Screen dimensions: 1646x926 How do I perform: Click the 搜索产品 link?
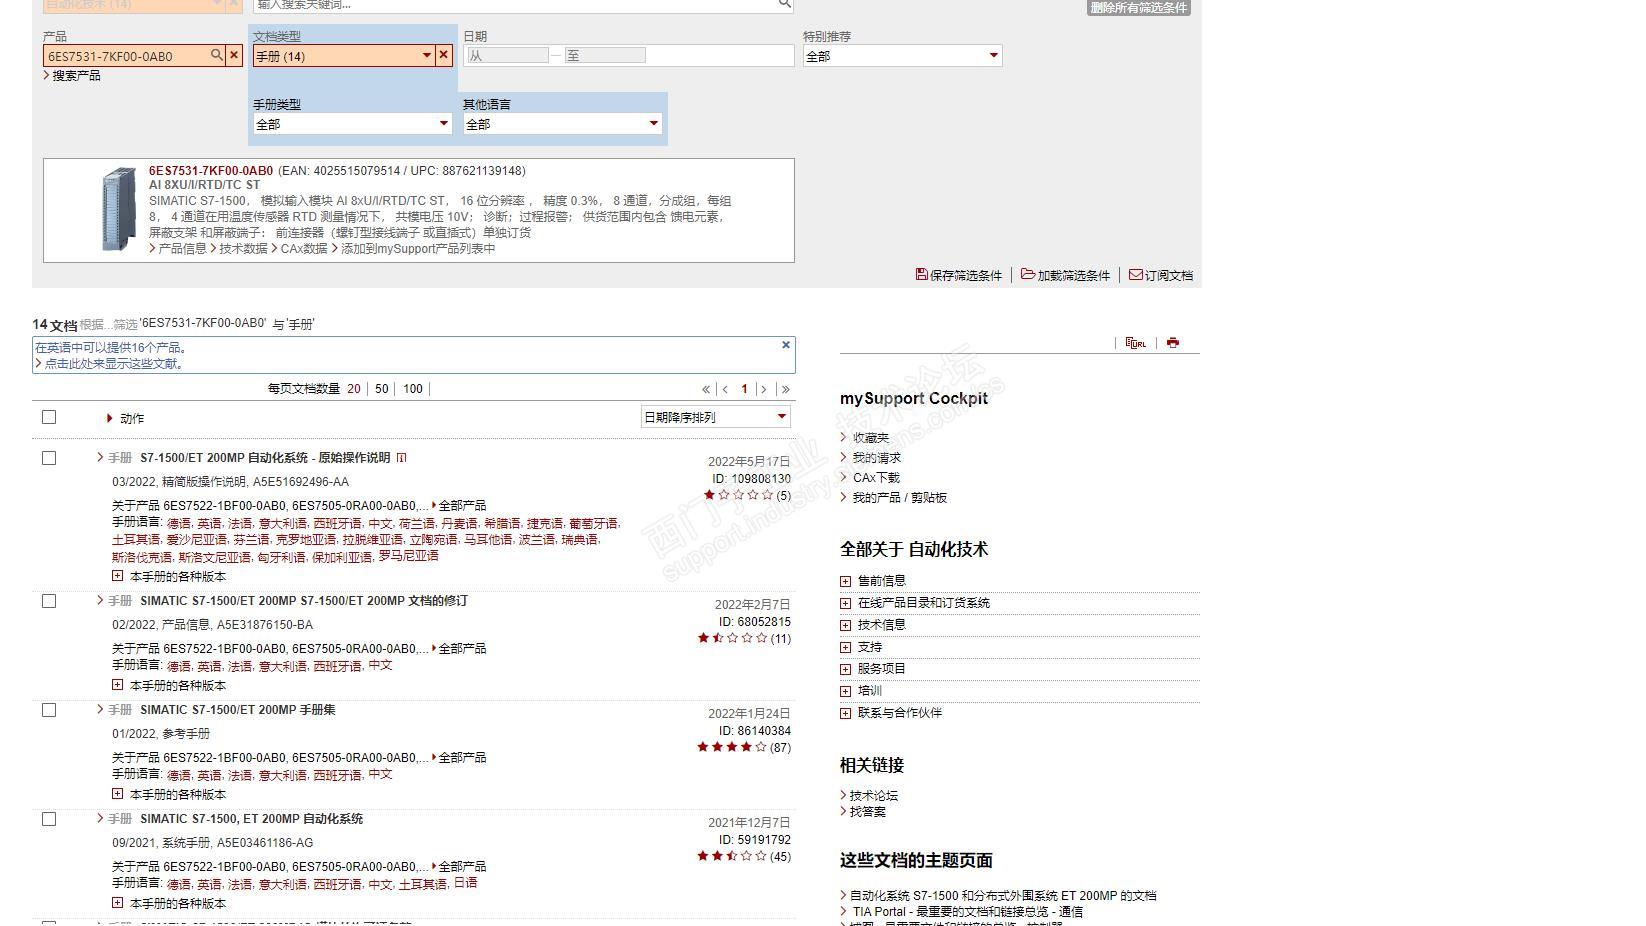click(76, 76)
